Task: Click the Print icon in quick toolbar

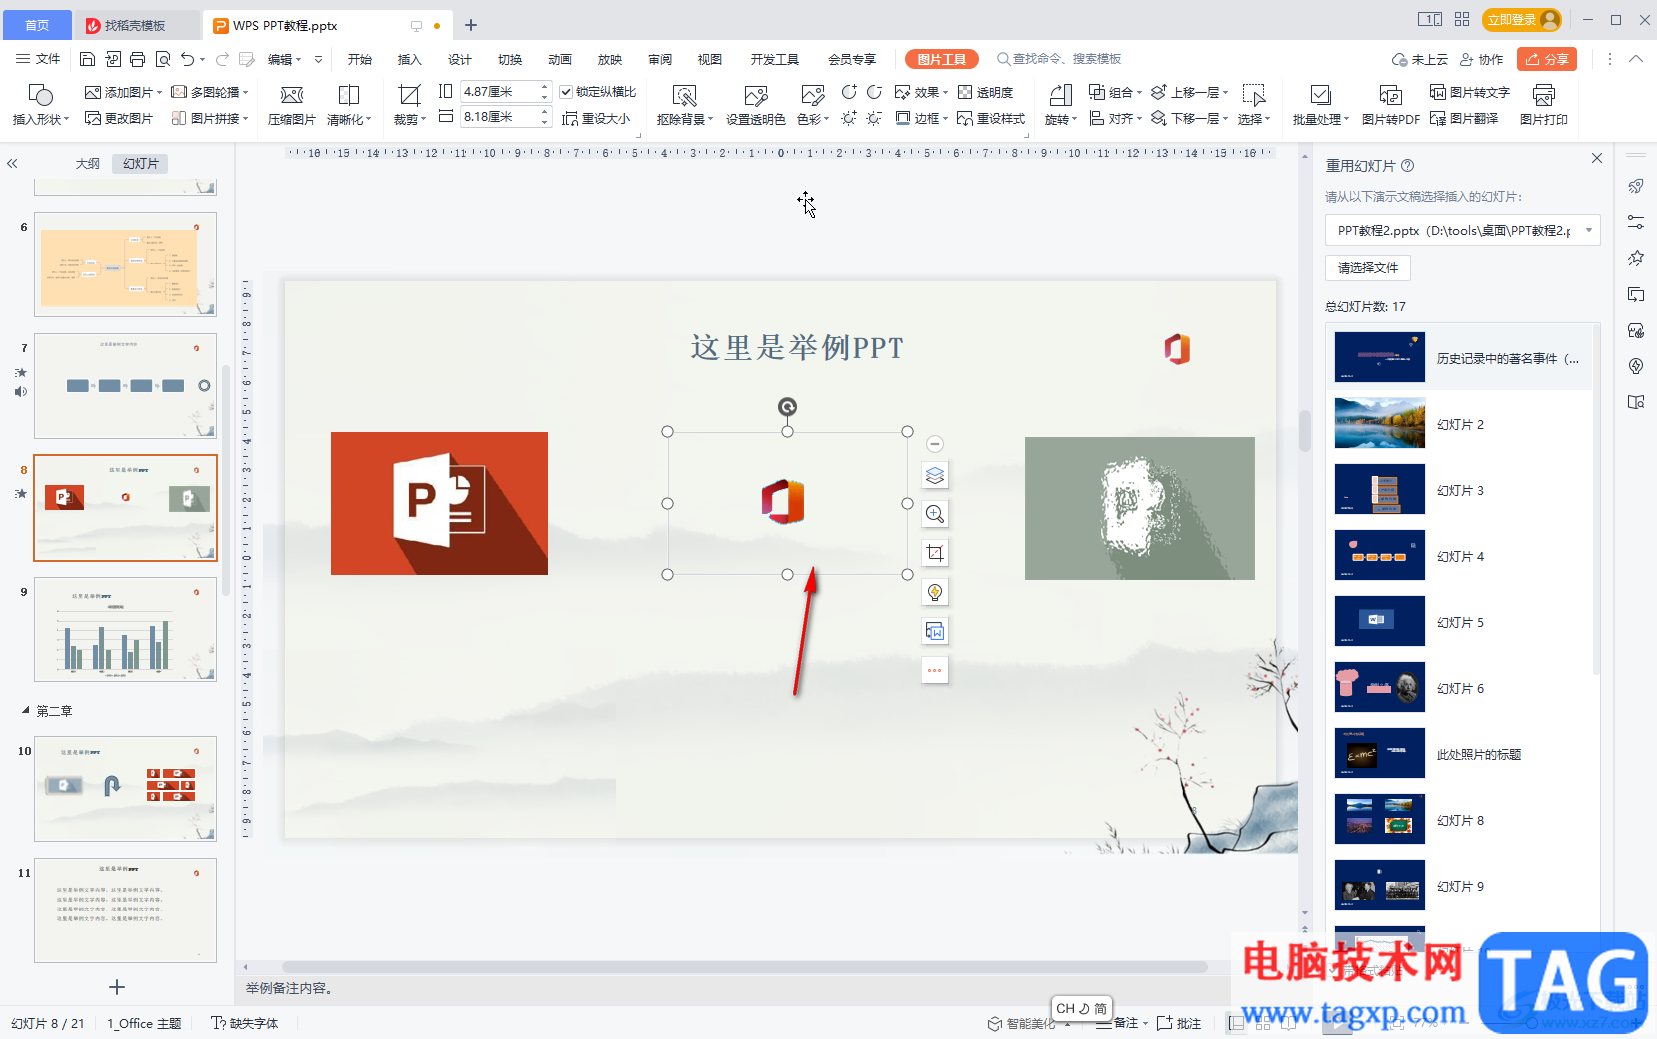Action: (x=138, y=59)
